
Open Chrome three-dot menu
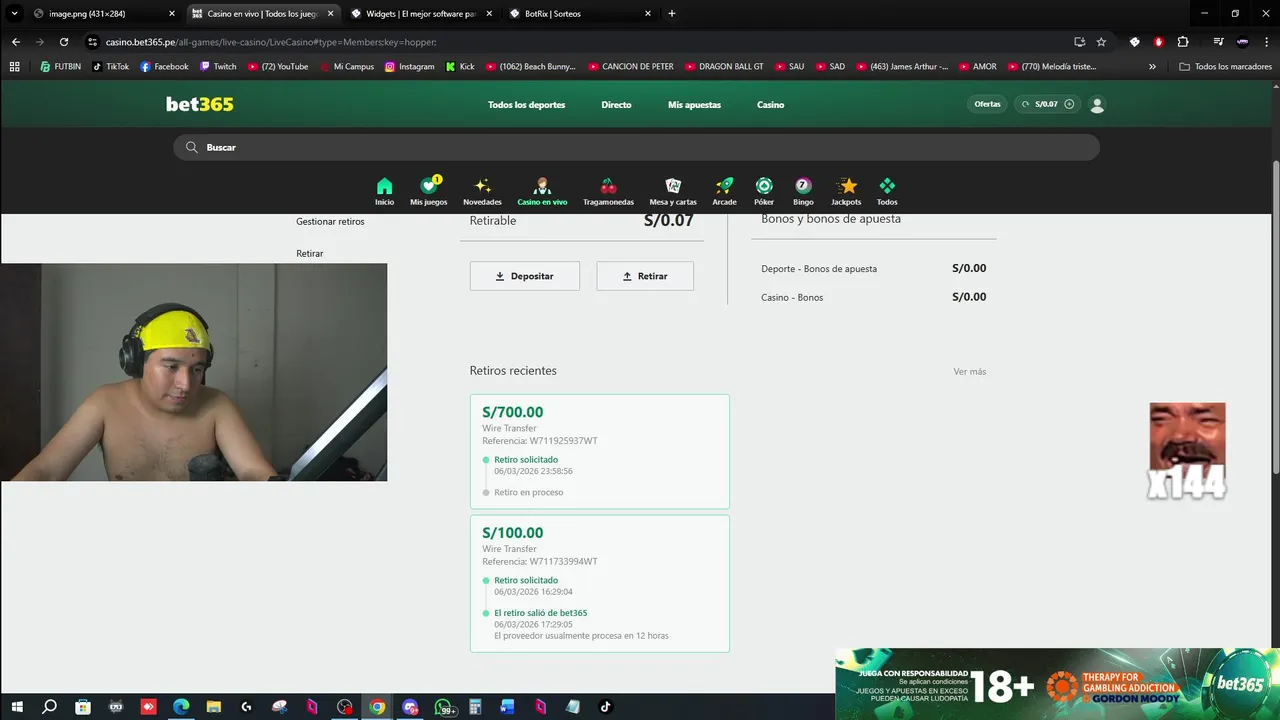[1265, 42]
